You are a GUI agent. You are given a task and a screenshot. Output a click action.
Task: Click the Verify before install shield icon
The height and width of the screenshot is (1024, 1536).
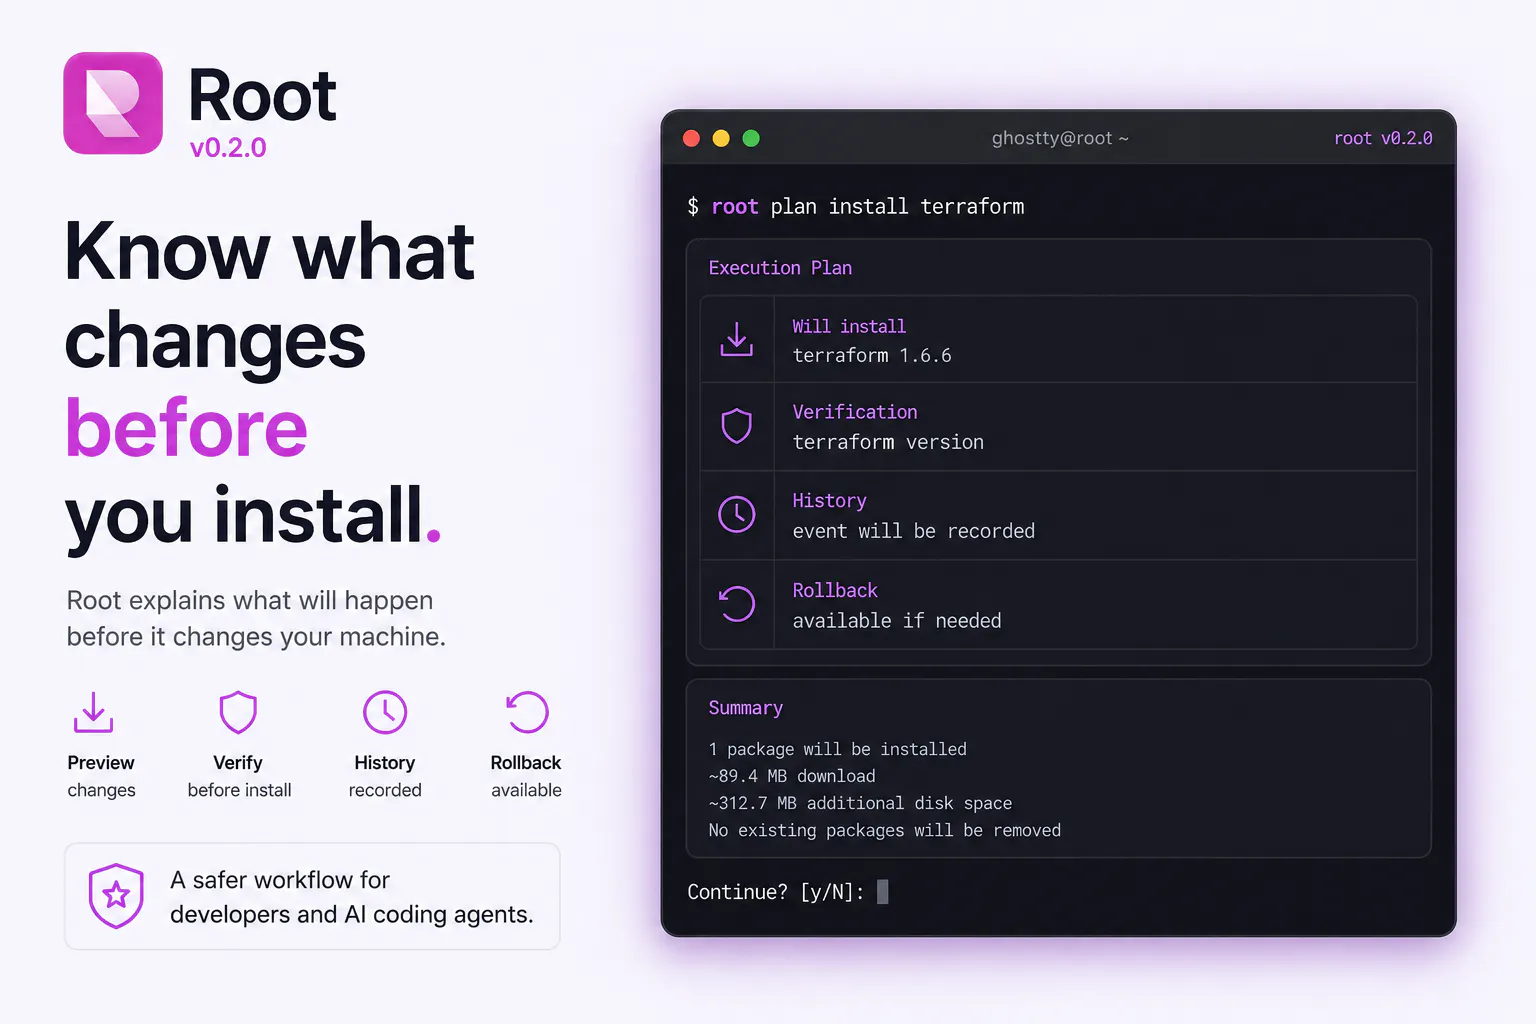click(238, 712)
